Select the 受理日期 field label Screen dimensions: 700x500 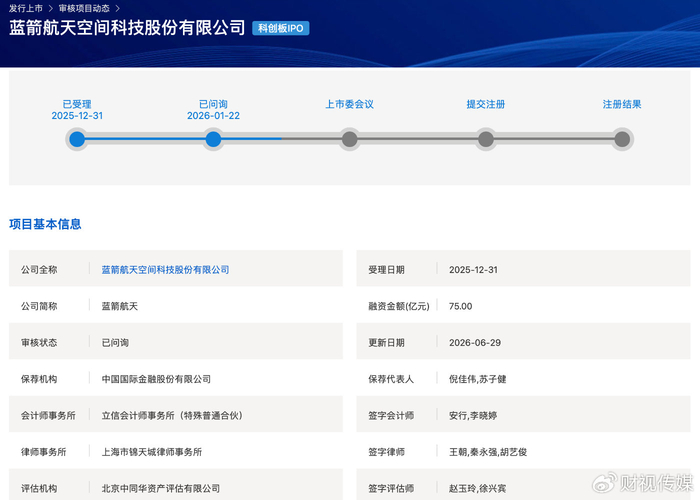click(x=387, y=270)
